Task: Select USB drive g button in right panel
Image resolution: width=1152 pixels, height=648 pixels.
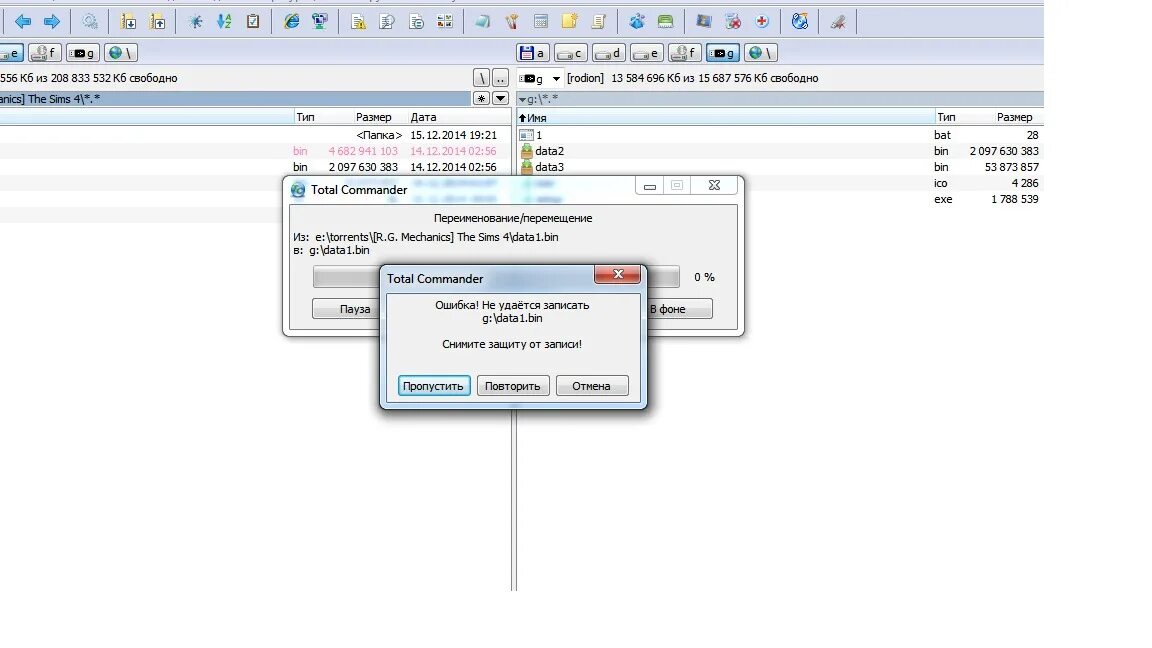Action: coord(722,53)
